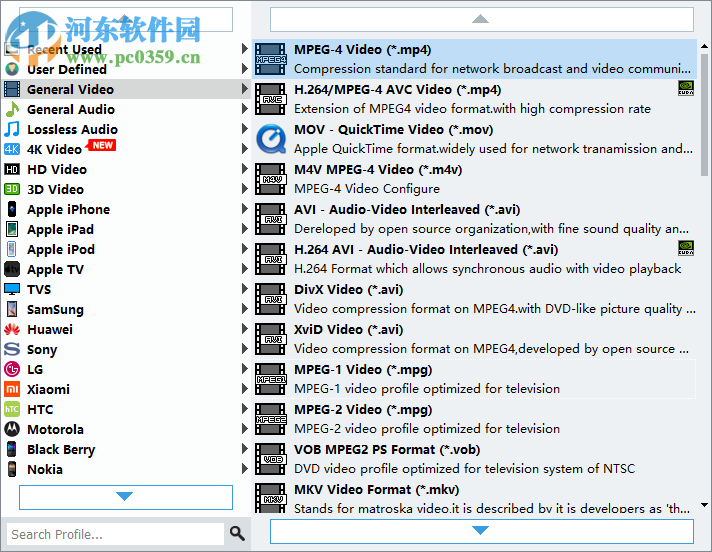712x552 pixels.
Task: Select XviD Video (*.avi) format
Action: (x=475, y=339)
